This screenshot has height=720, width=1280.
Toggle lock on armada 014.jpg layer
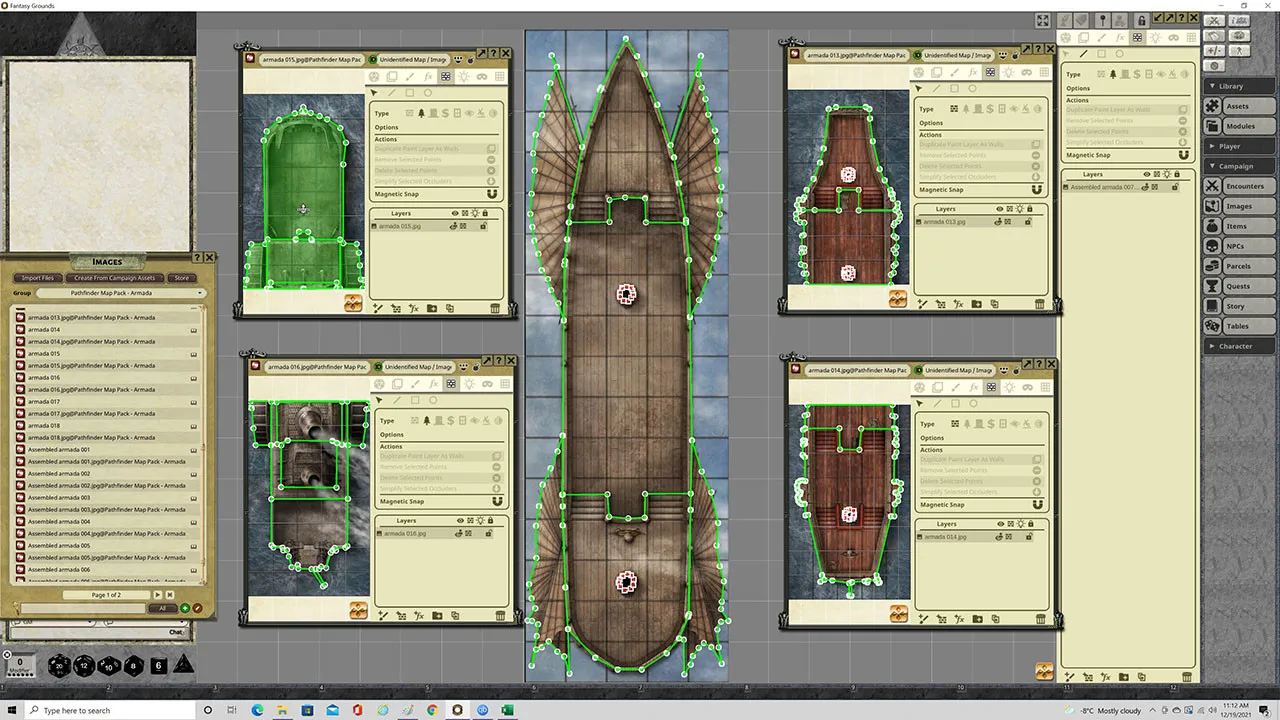(x=1029, y=537)
